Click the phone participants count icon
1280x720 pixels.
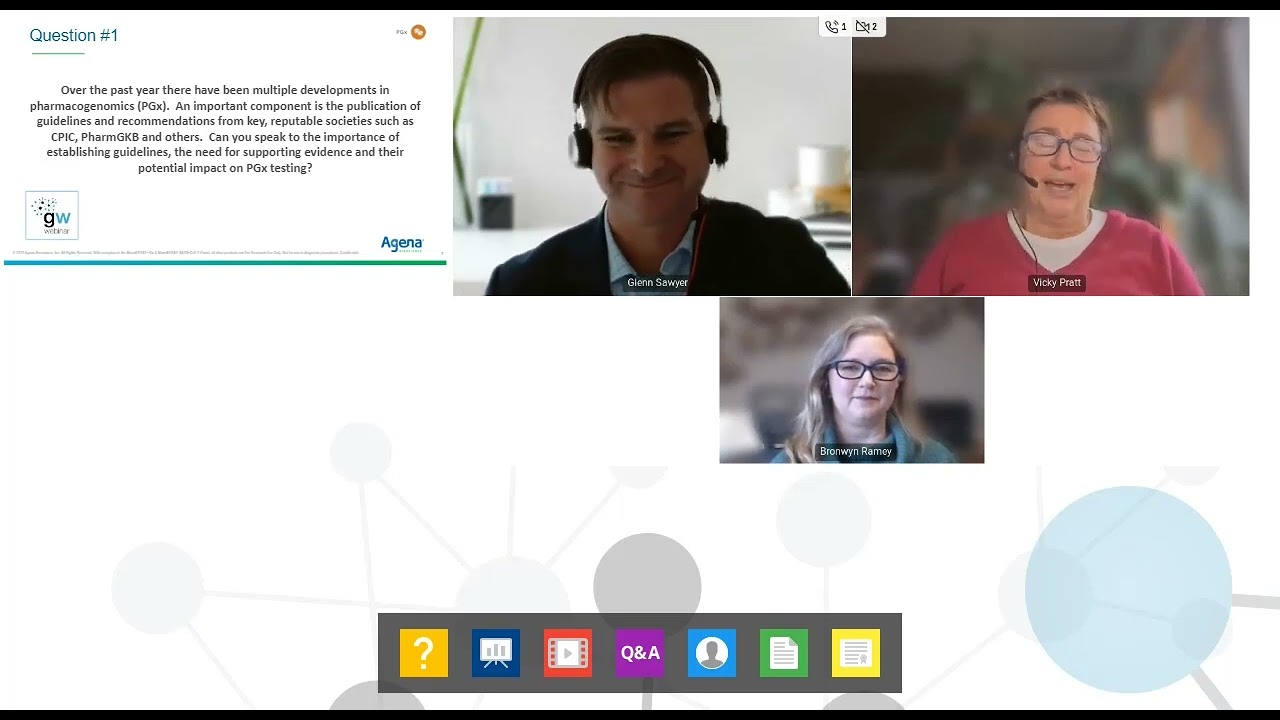[x=836, y=27]
